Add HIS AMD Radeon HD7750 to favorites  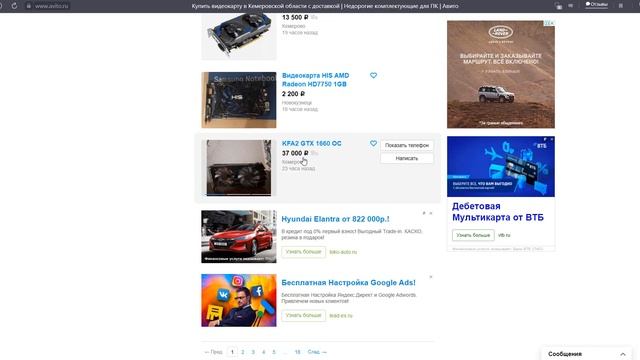tap(373, 76)
